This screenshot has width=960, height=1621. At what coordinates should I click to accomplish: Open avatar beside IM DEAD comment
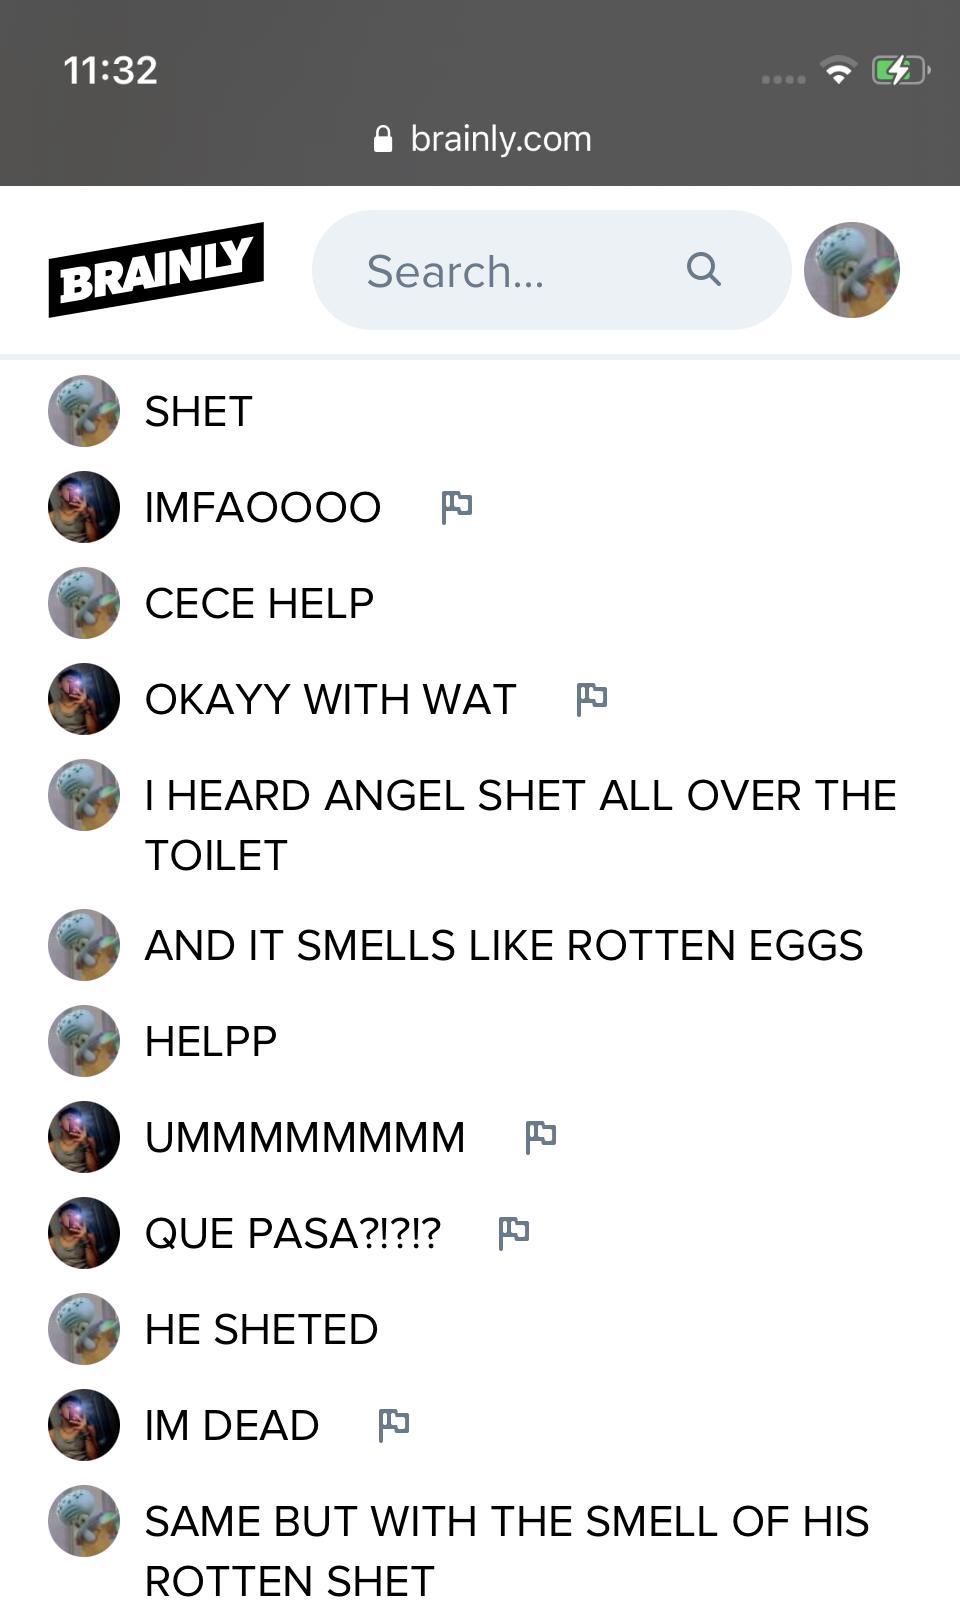point(84,1425)
